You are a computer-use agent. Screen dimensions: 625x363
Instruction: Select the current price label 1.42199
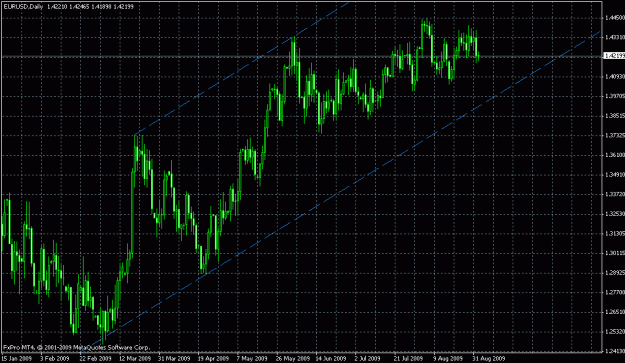pos(614,56)
